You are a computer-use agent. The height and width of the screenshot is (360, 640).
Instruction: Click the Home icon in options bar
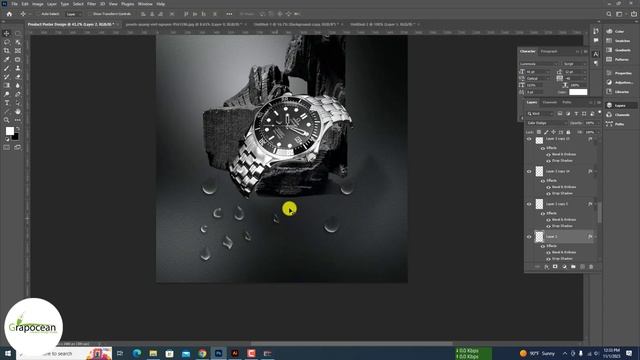click(x=9, y=14)
